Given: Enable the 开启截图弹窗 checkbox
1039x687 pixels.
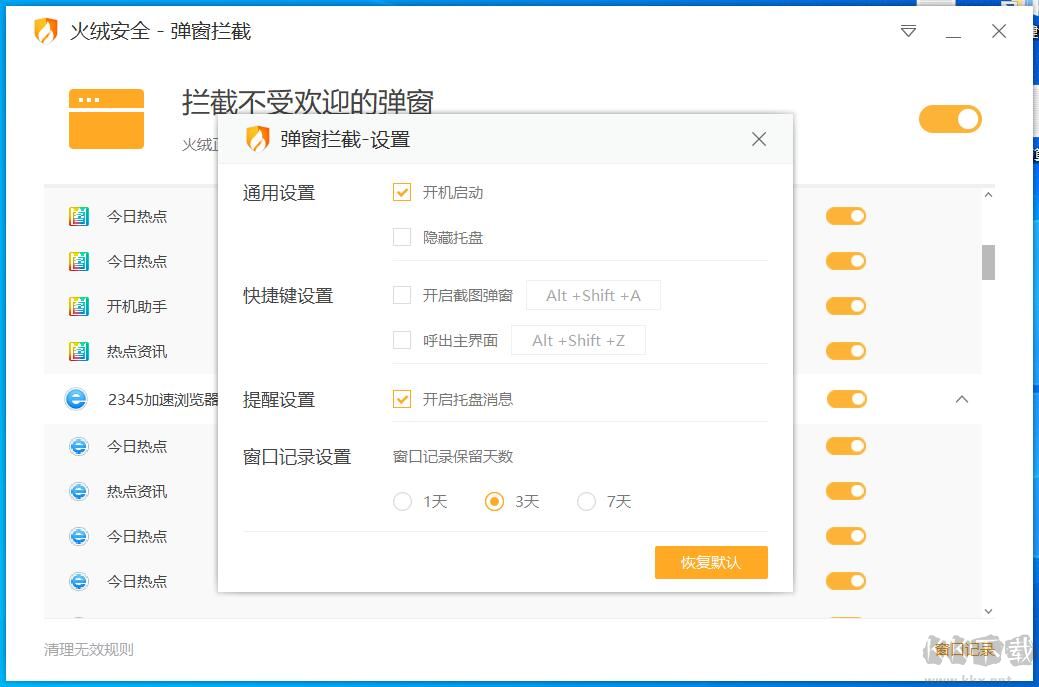Looking at the screenshot, I should pos(401,294).
